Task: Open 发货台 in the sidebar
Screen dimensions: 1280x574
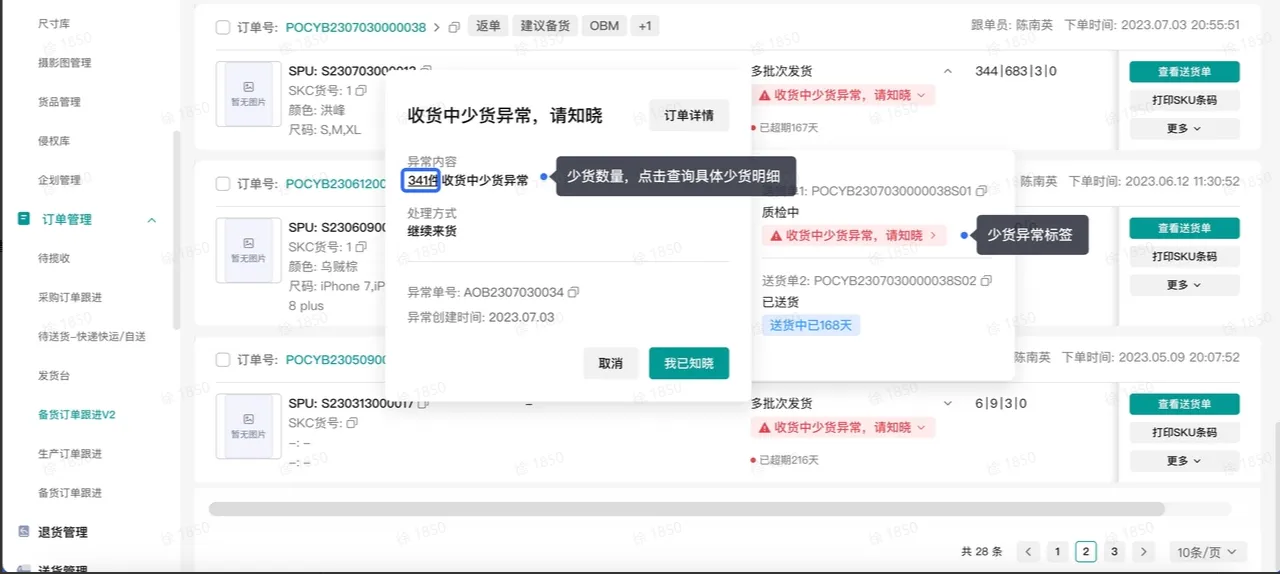Action: [x=54, y=375]
